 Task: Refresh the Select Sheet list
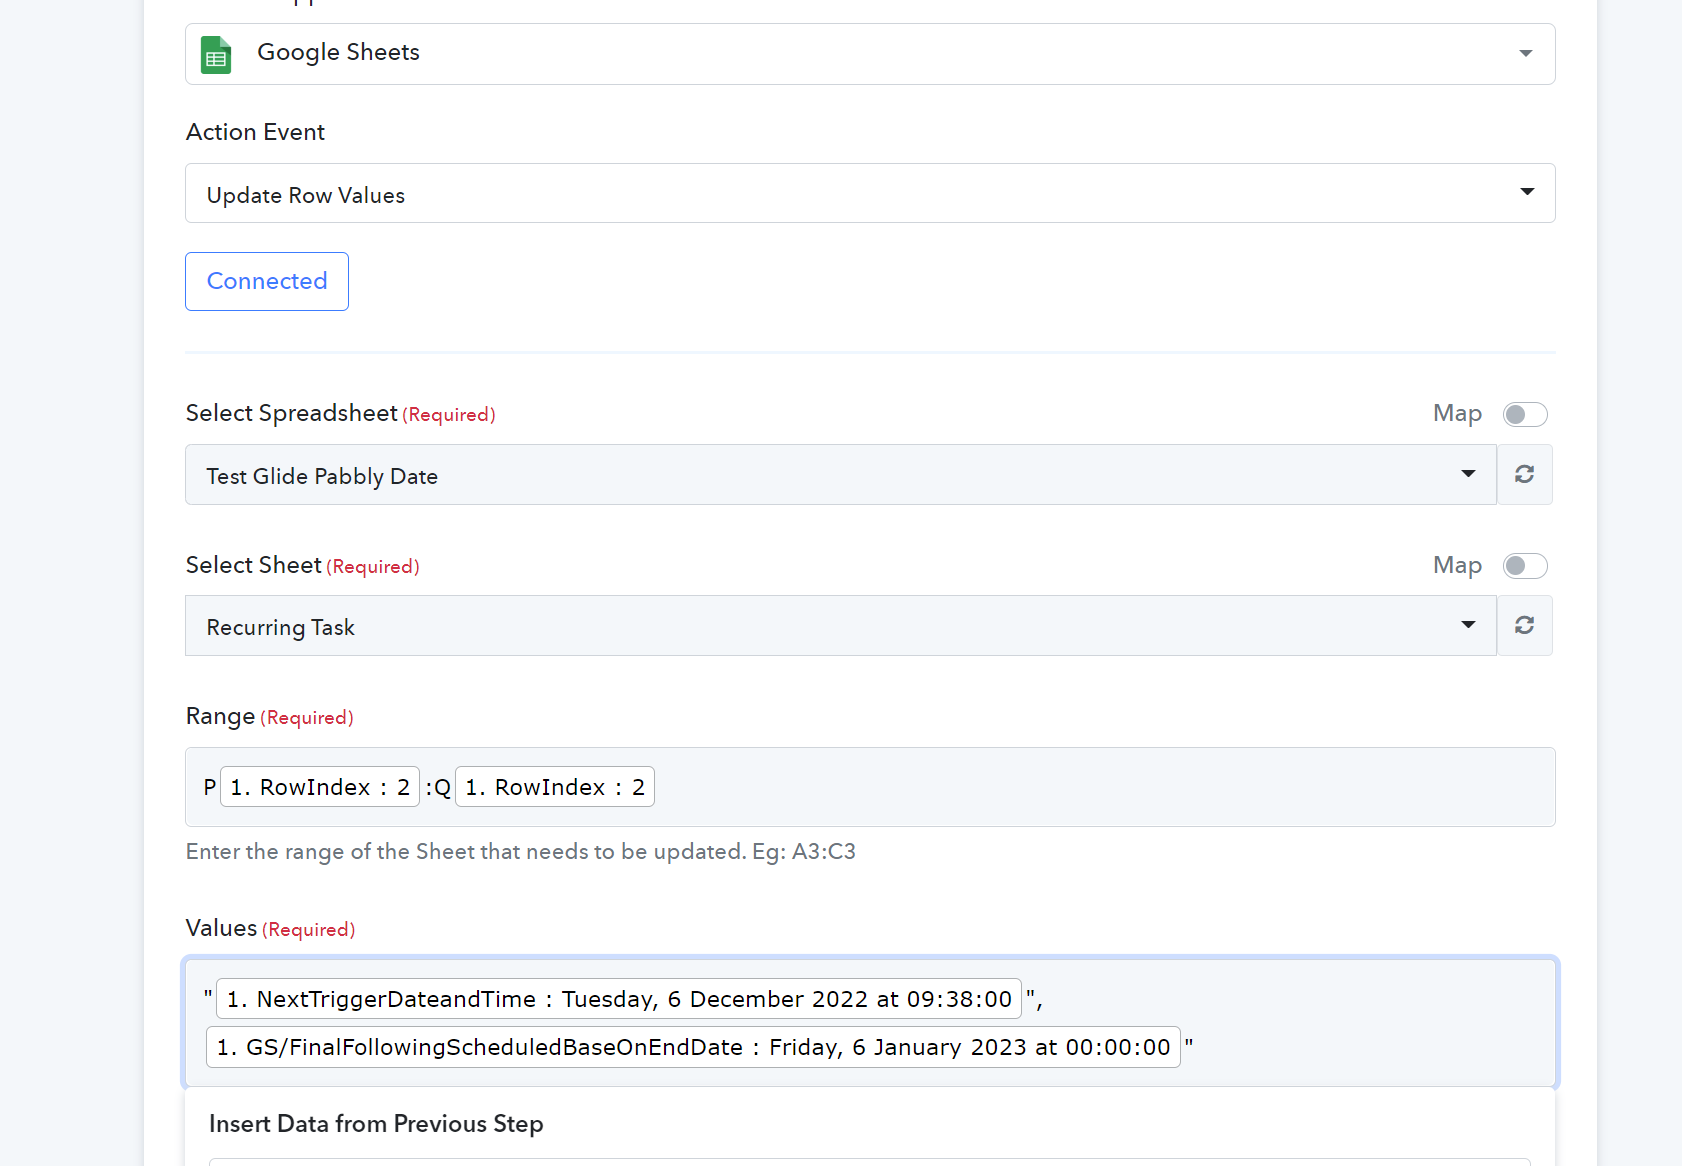pyautogui.click(x=1524, y=625)
